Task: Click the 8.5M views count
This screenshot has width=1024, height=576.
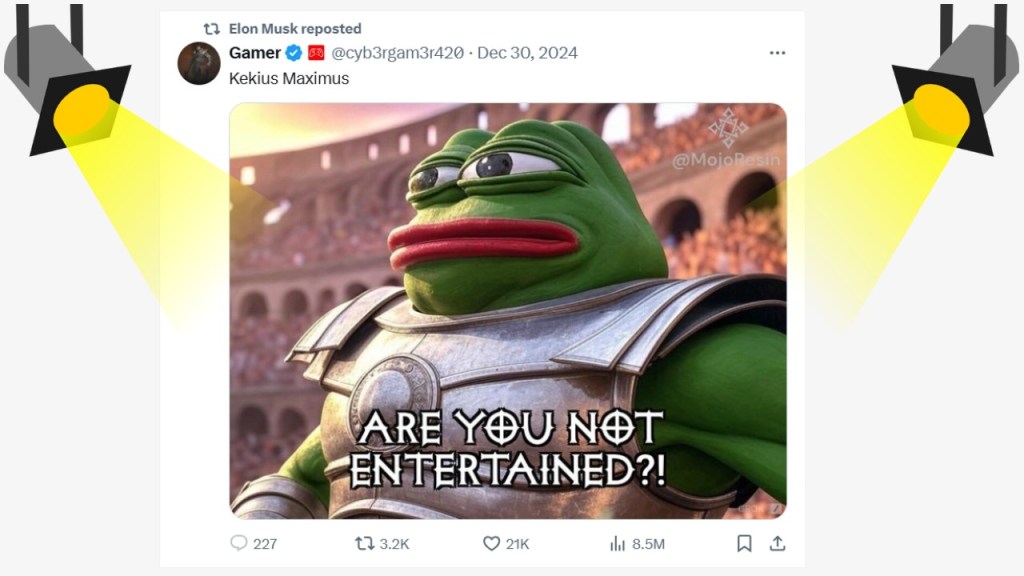Action: click(x=648, y=544)
